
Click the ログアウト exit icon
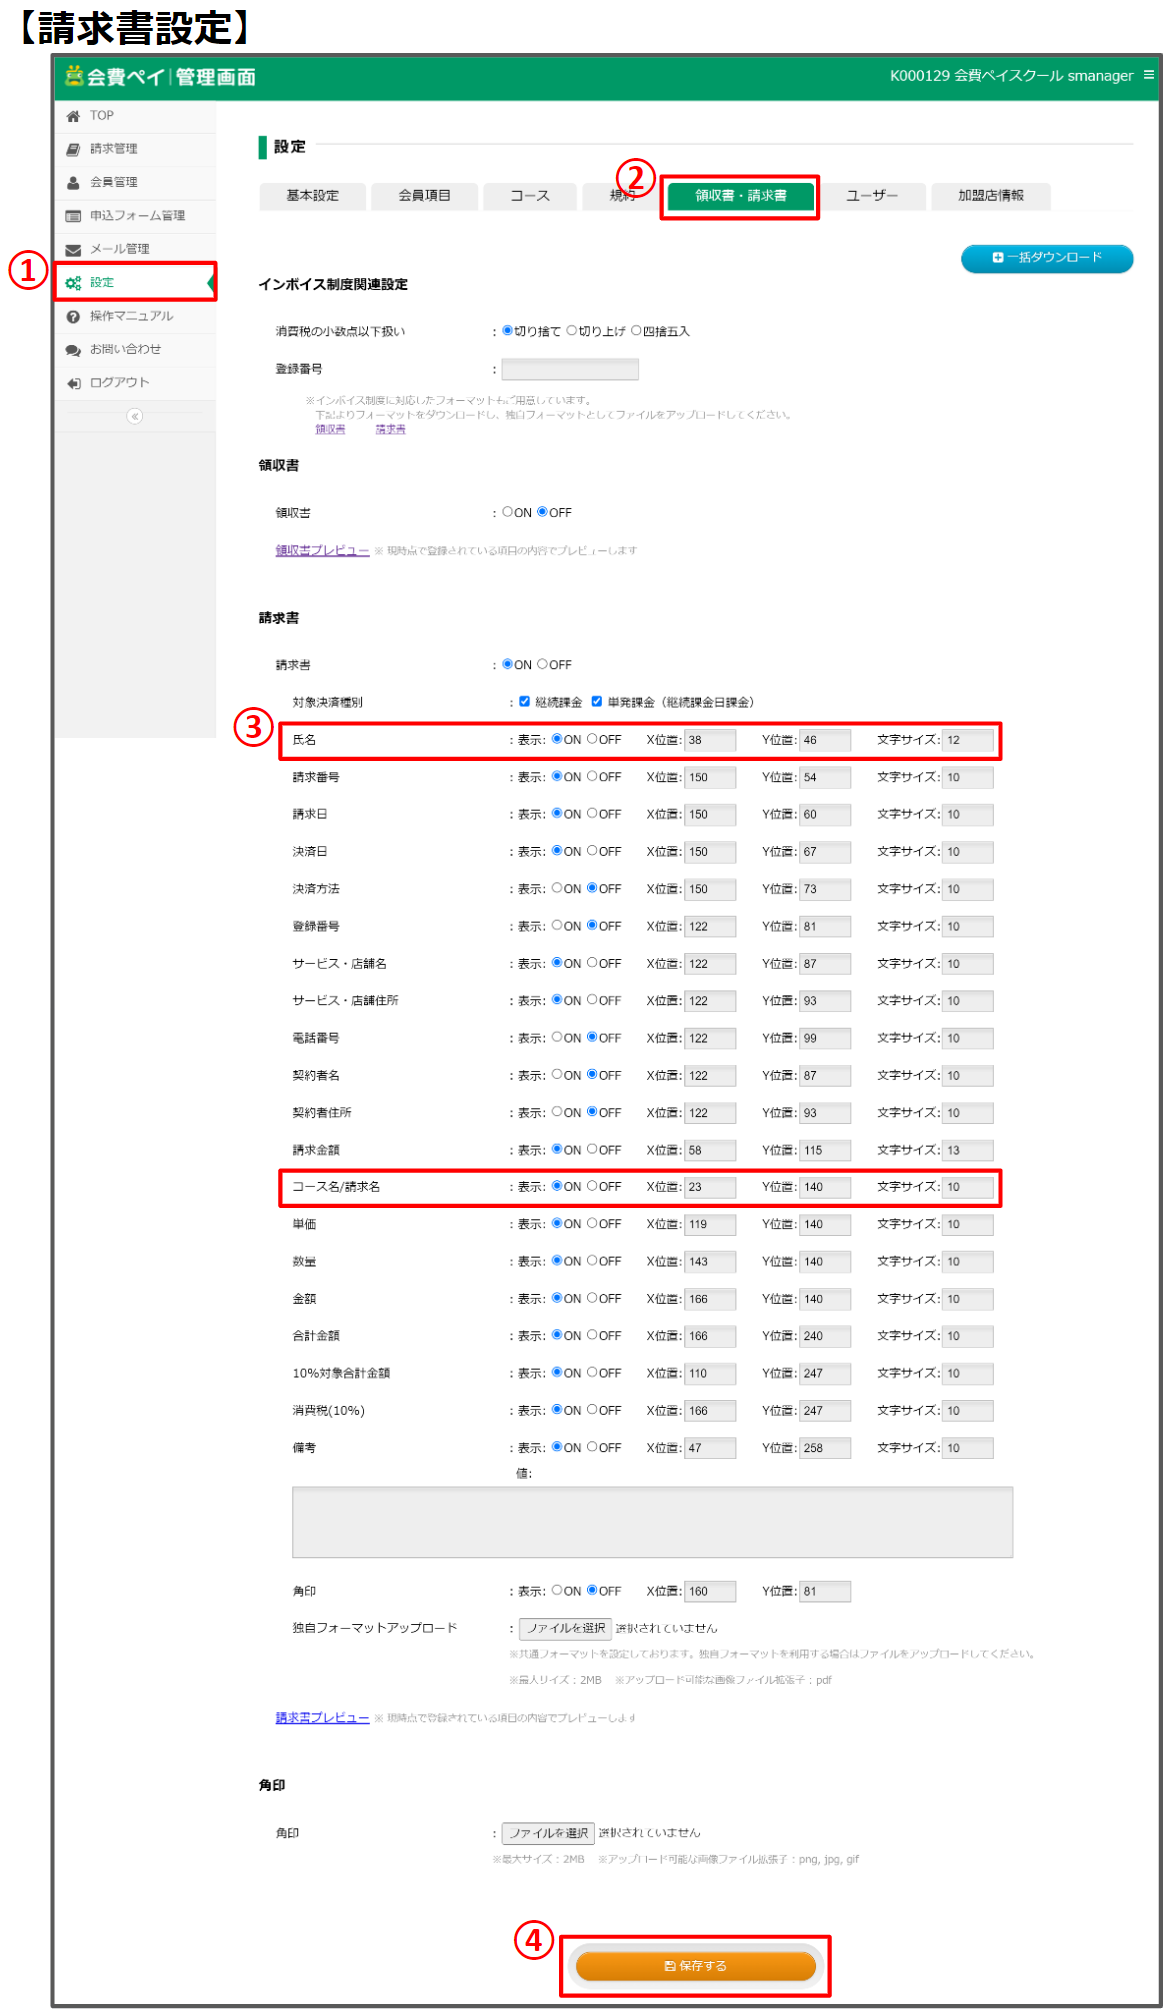[73, 383]
